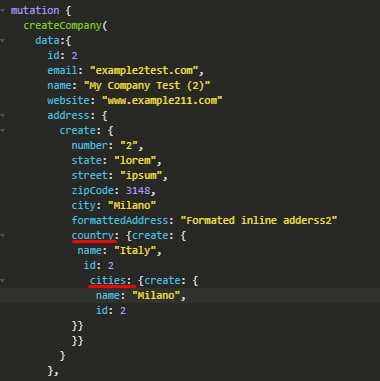The image size is (380, 381).
Task: Collapse the mutation block fold arrow
Action: point(2,11)
